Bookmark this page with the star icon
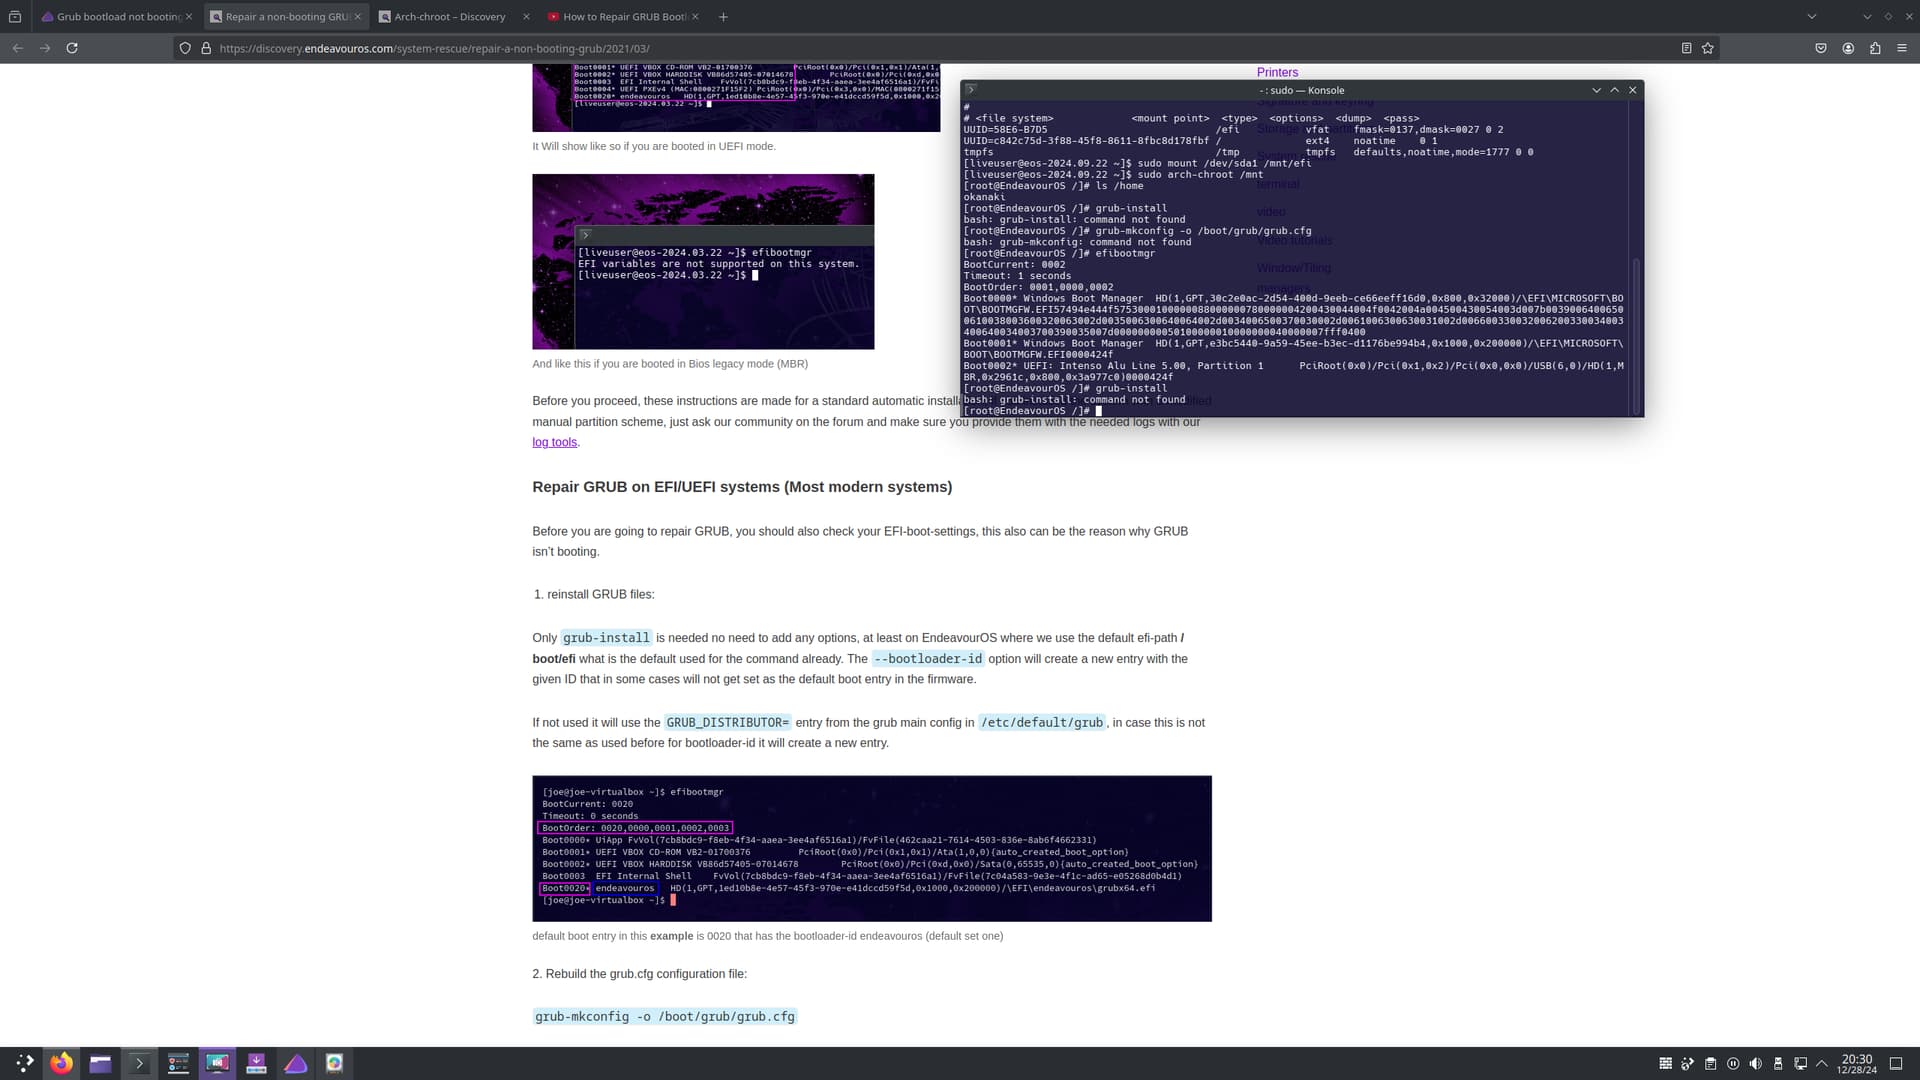Viewport: 1920px width, 1080px height. (1708, 48)
